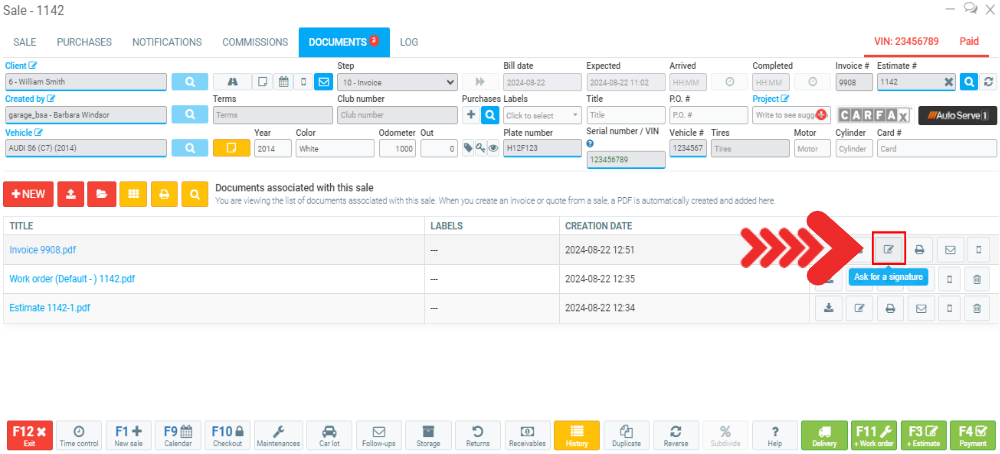
Task: Toggle the eye visibility icon near Odometer
Action: pyautogui.click(x=493, y=148)
